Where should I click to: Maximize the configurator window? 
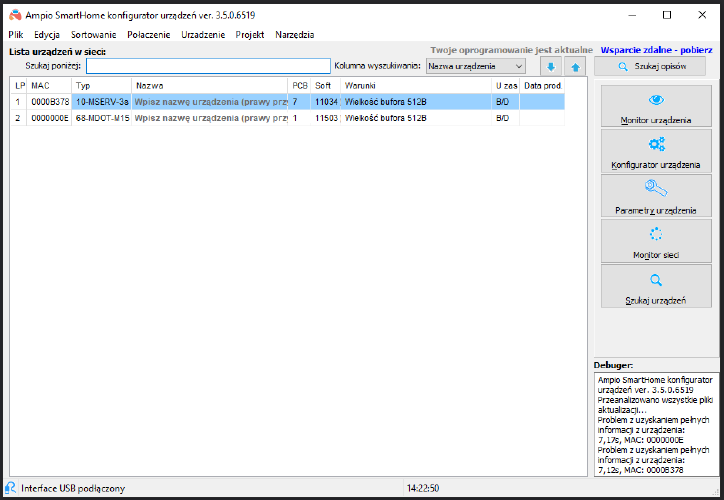[x=667, y=15]
